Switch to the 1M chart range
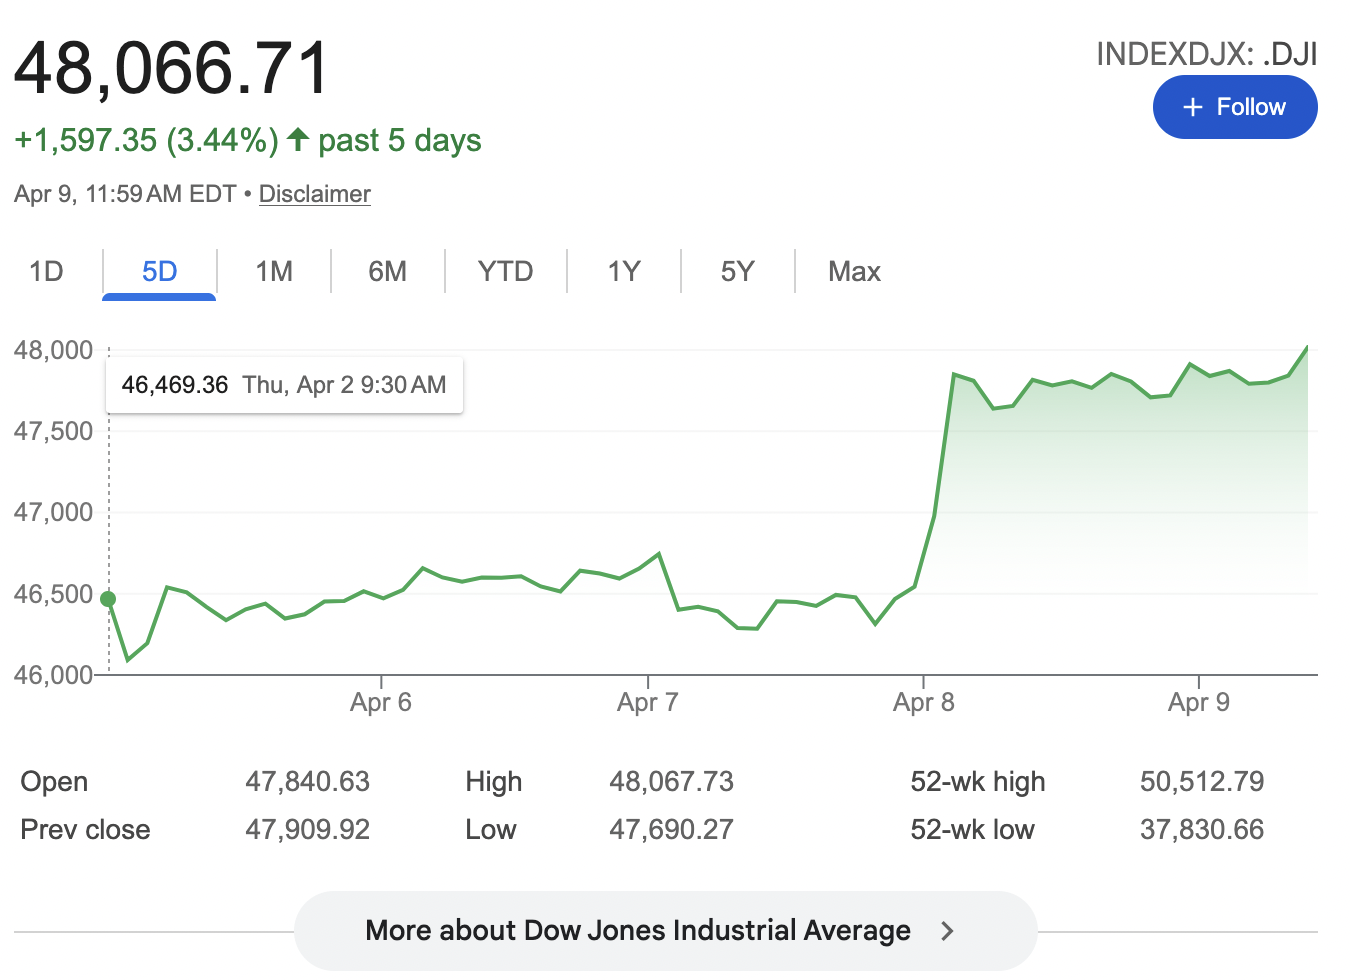This screenshot has width=1350, height=980. 274,271
